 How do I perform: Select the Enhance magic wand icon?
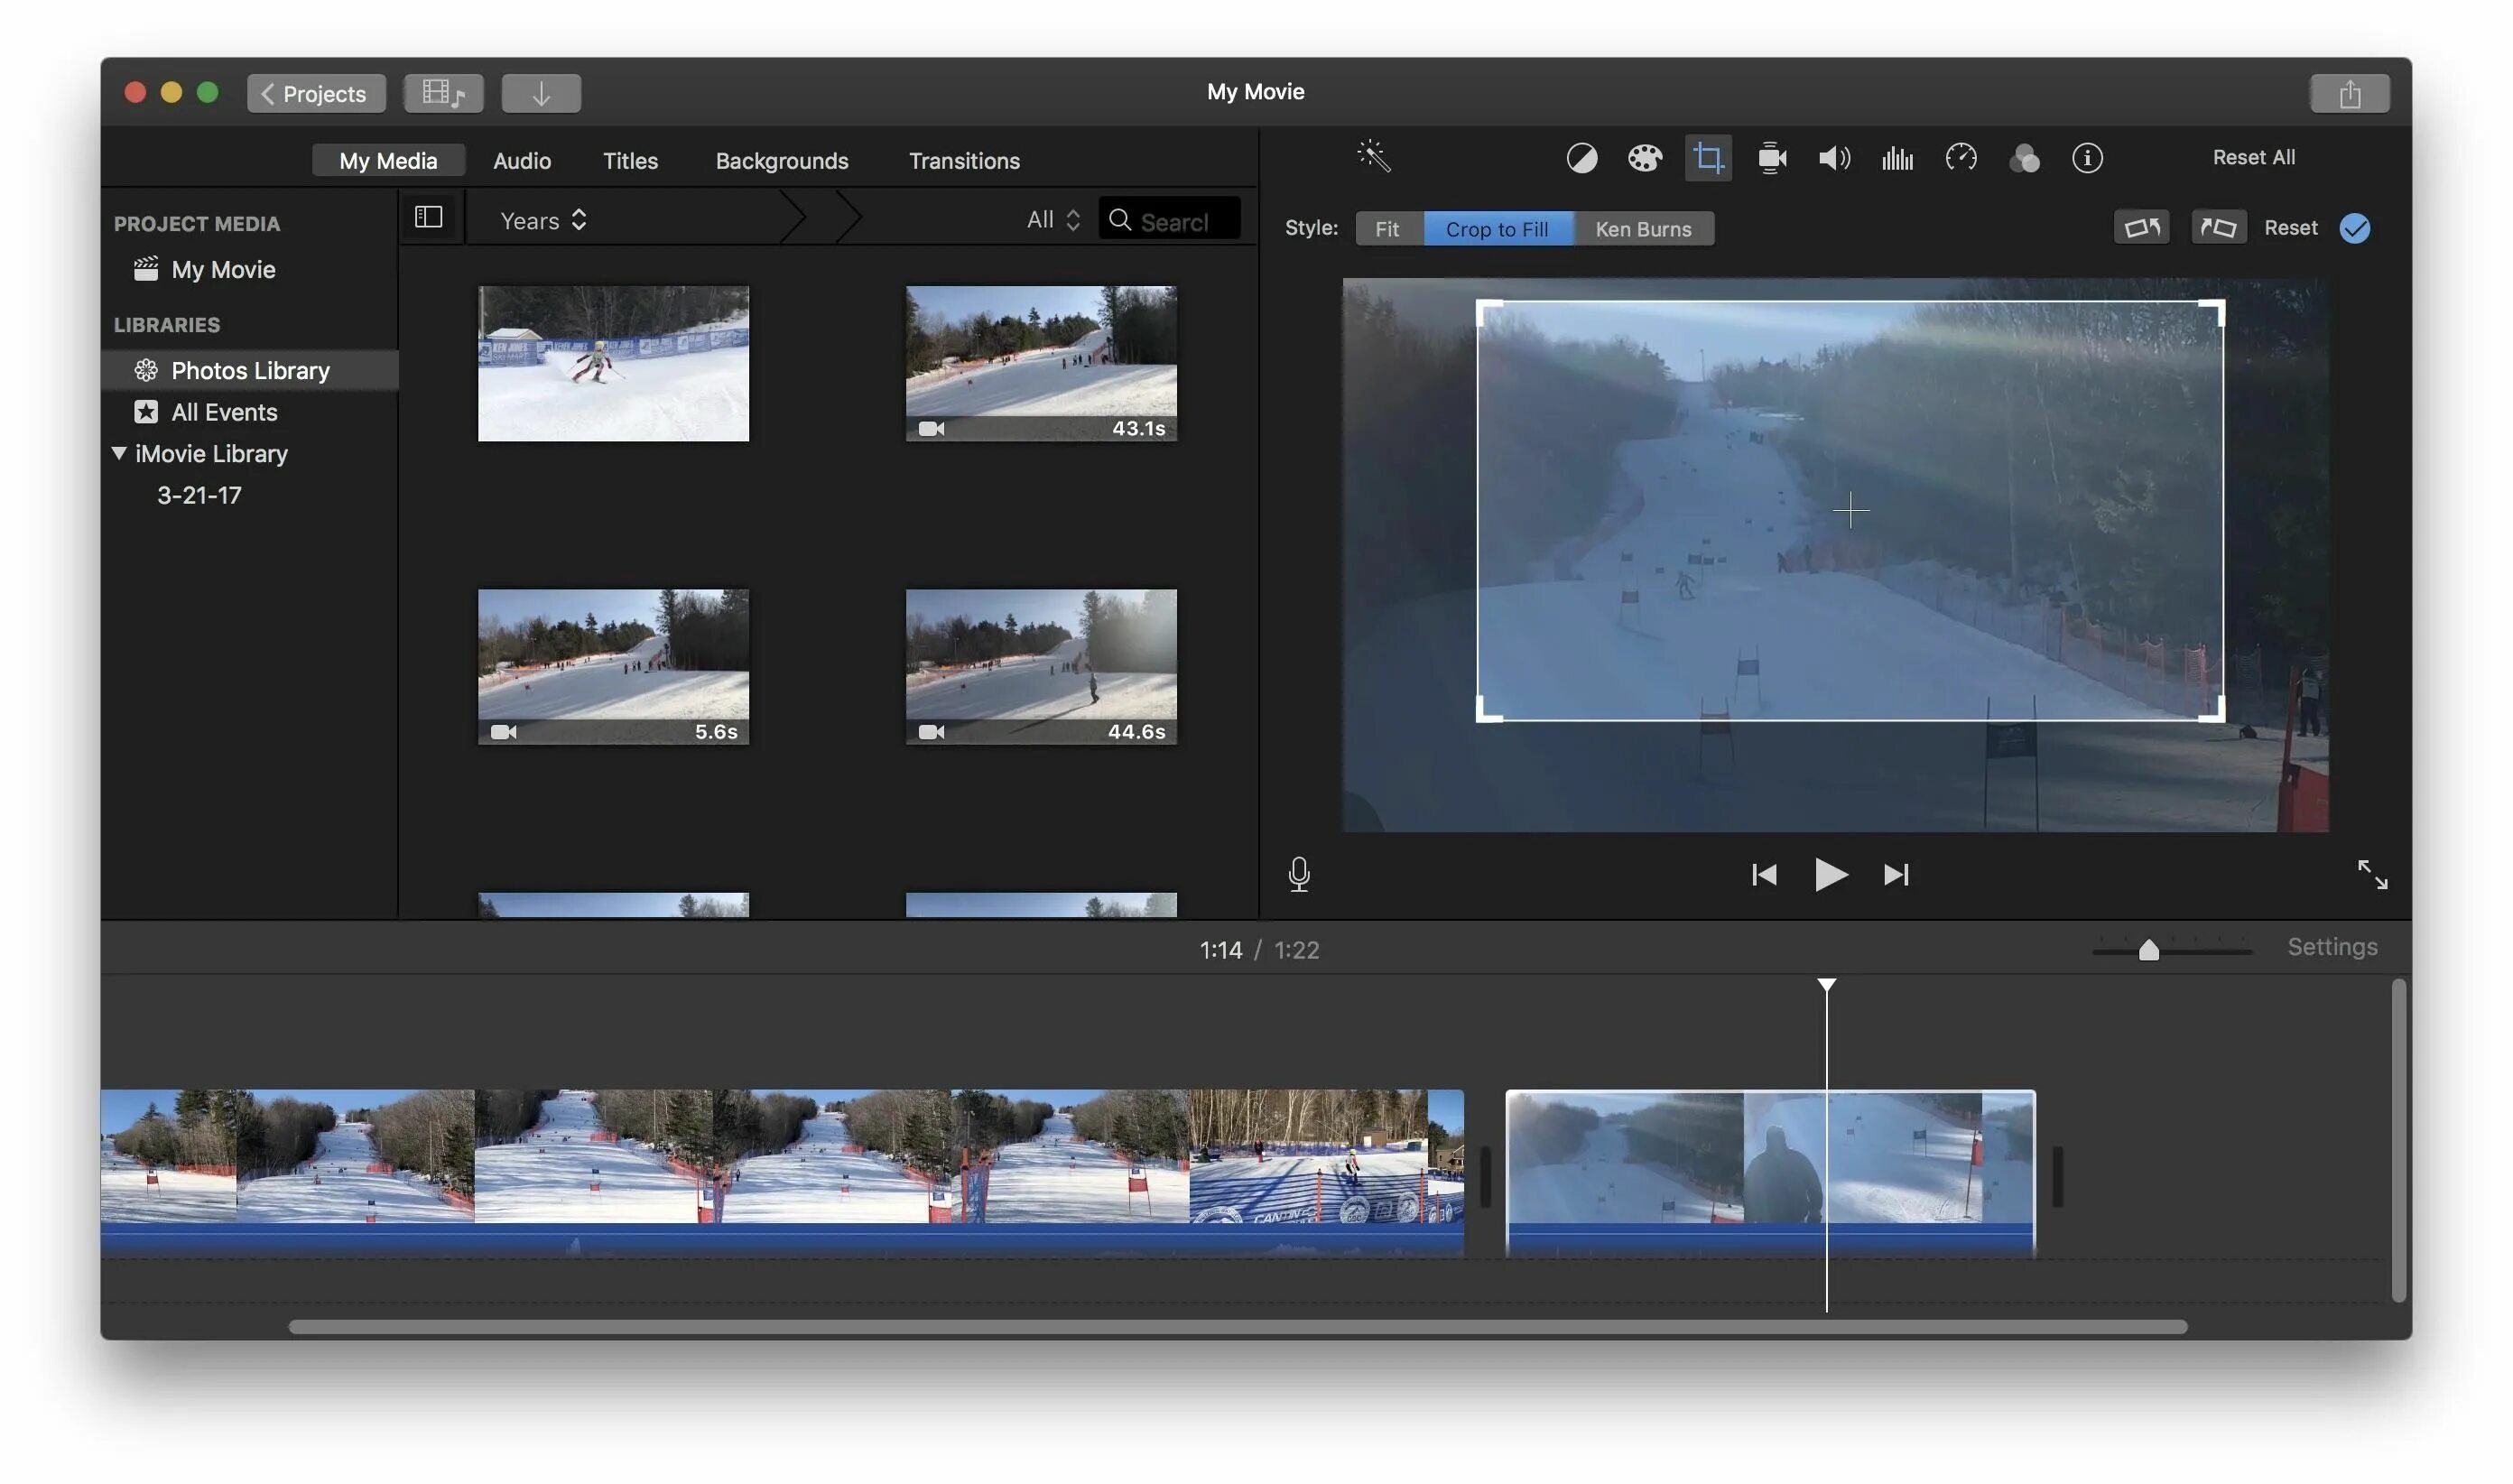click(1374, 157)
